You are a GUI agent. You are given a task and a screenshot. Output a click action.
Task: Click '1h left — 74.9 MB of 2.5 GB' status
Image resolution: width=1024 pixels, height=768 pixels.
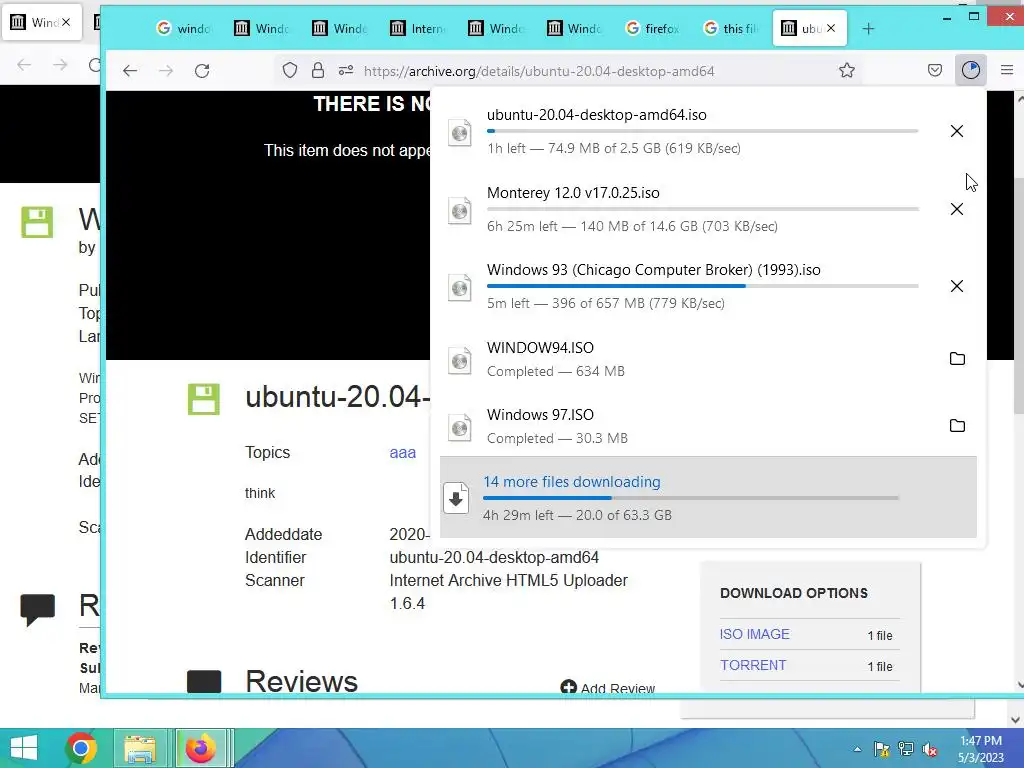point(614,148)
